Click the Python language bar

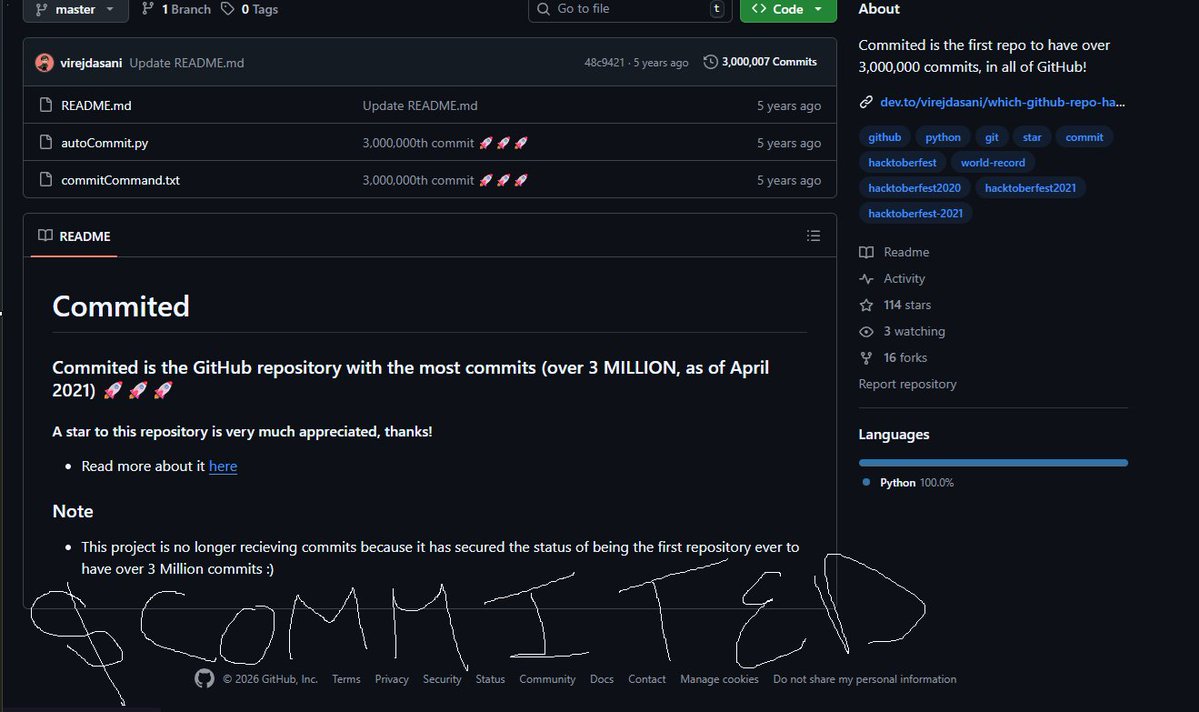[993, 463]
